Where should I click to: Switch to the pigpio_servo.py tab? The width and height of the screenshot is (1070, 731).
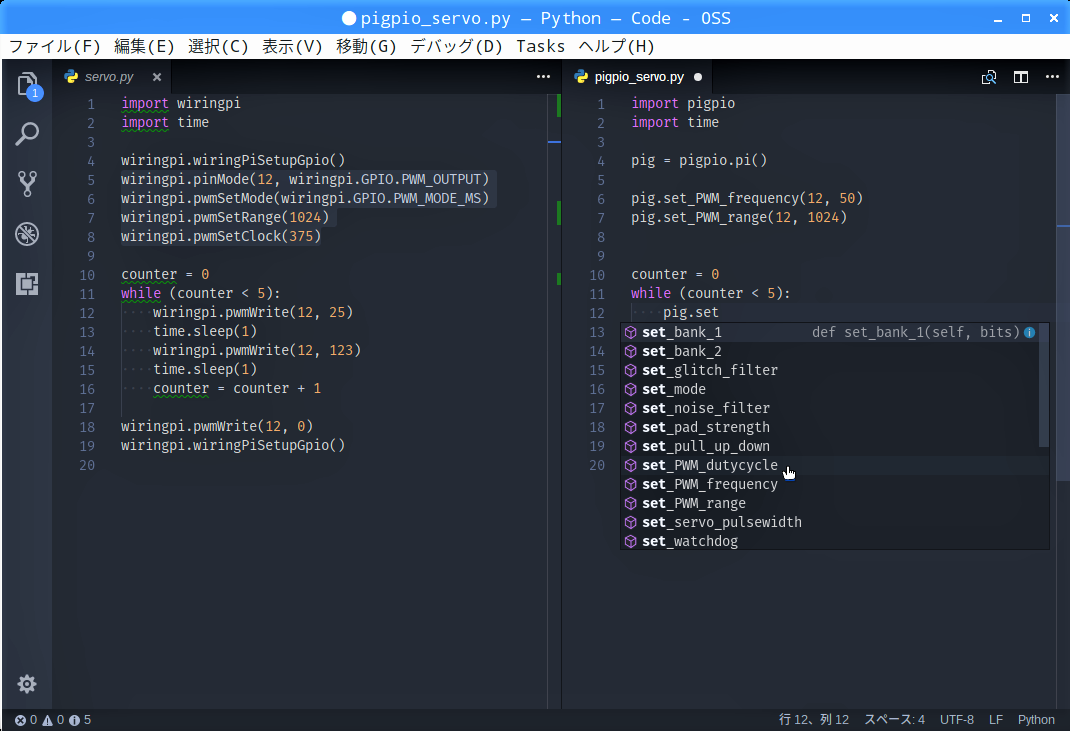[x=639, y=77]
